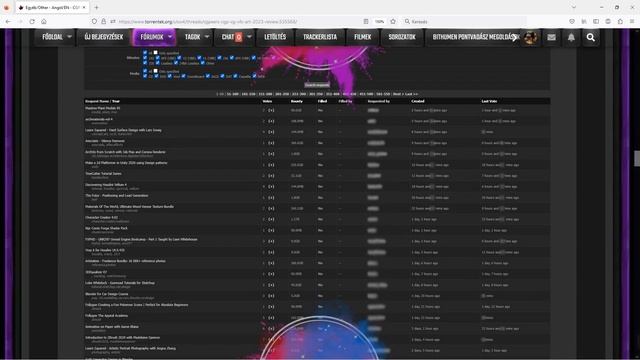This screenshot has width=640, height=360.
Task: Go to the LETÖLTÉS section
Action: click(x=275, y=37)
